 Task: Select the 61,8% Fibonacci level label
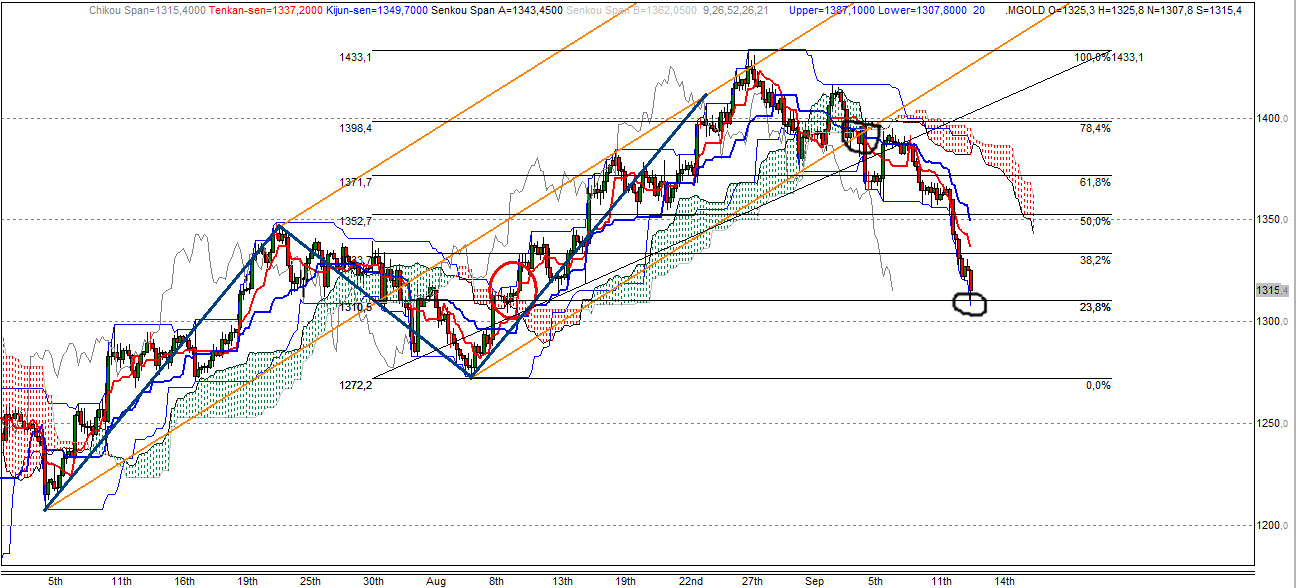pyautogui.click(x=1094, y=182)
